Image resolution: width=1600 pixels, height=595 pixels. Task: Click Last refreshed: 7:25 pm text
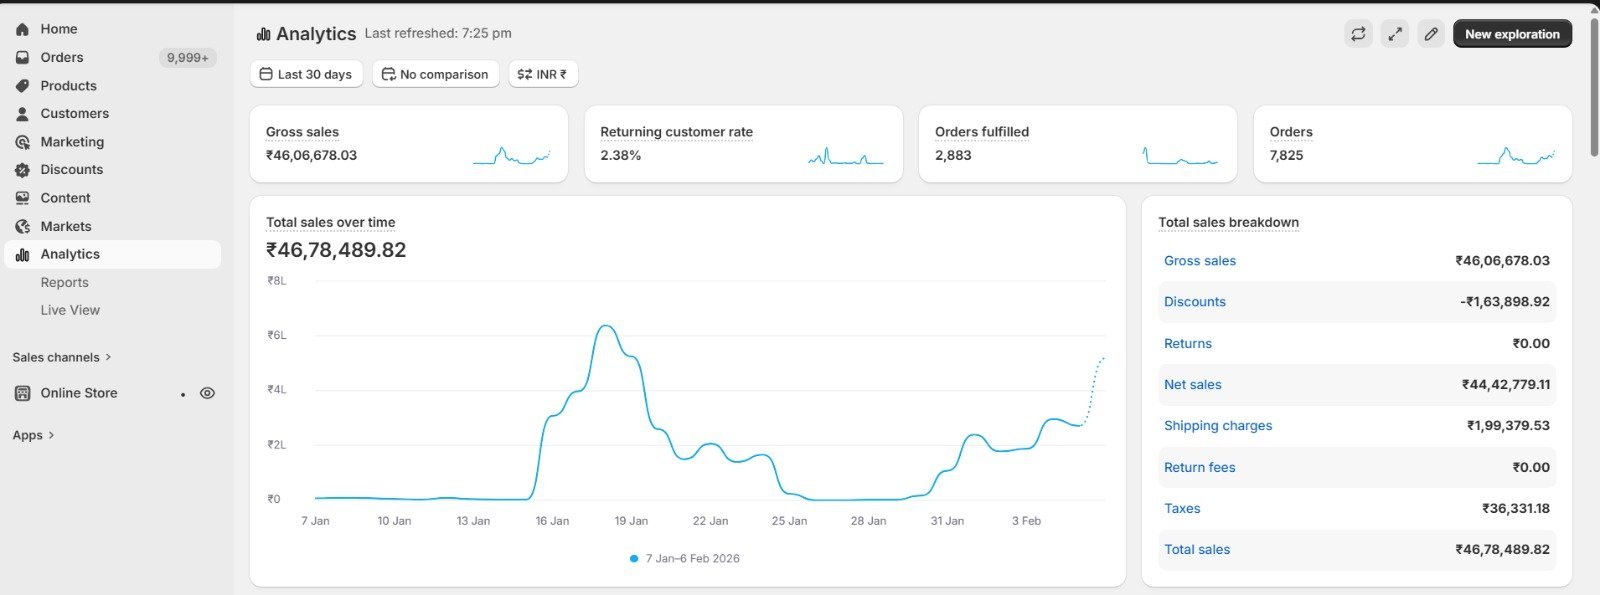[x=438, y=33]
